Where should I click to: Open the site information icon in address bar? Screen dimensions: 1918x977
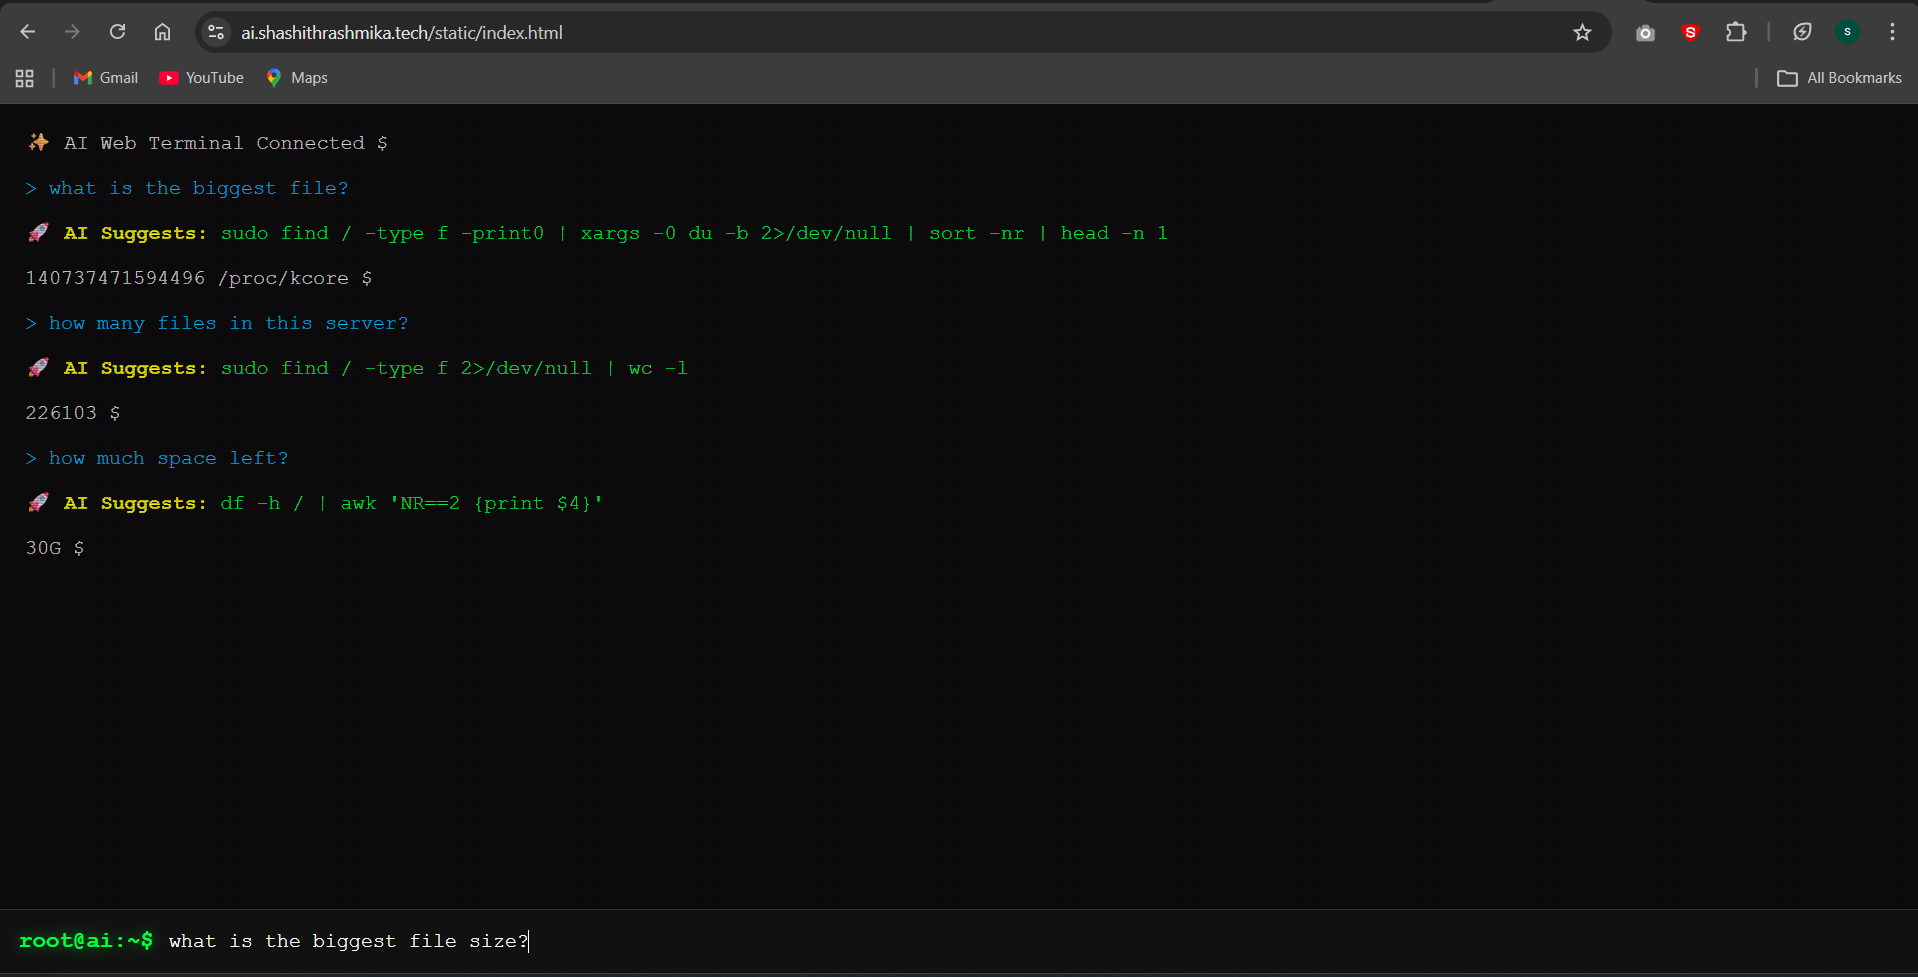(x=216, y=33)
